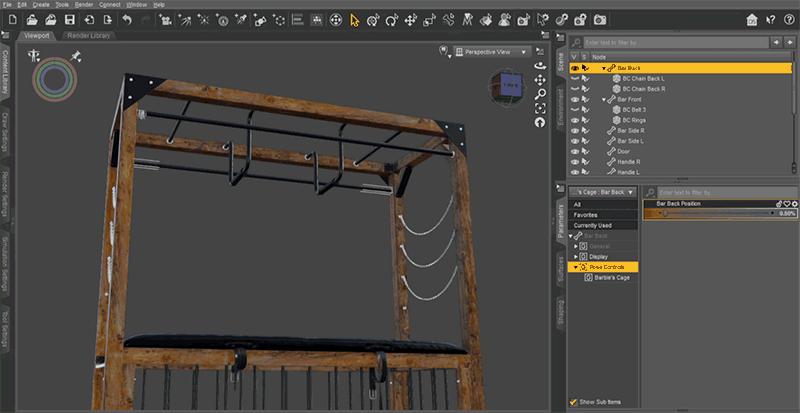Screen dimensions: 800x413
Task: Open the Content Library side tab
Action: (5, 72)
